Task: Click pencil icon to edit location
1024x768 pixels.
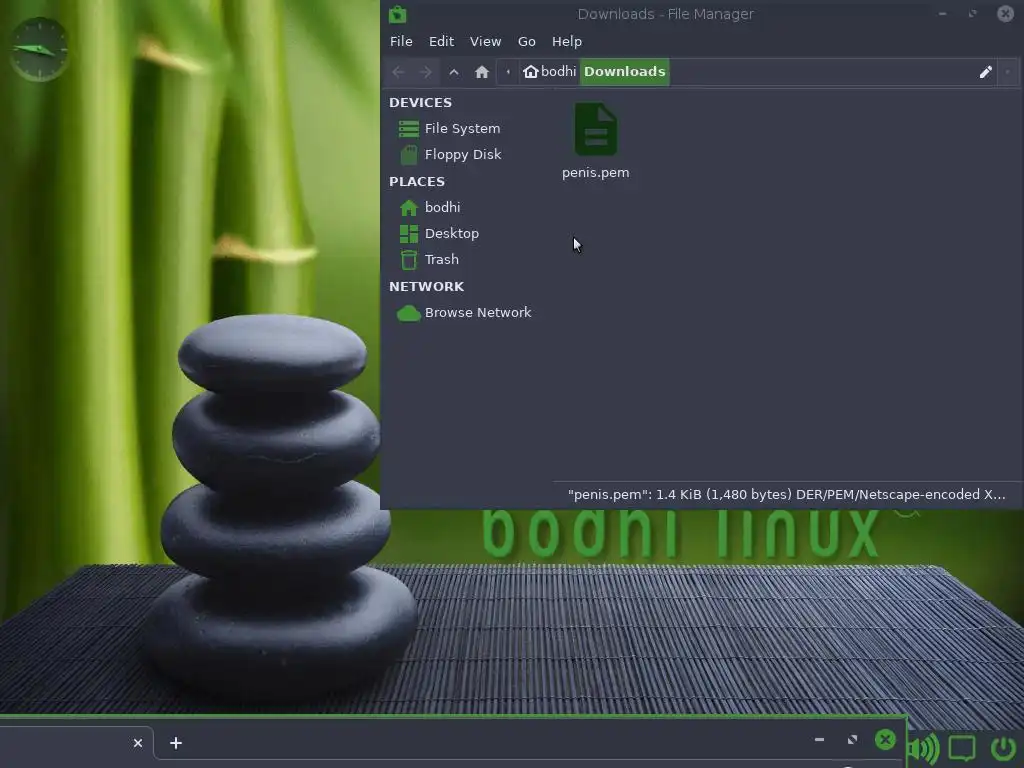Action: (985, 72)
